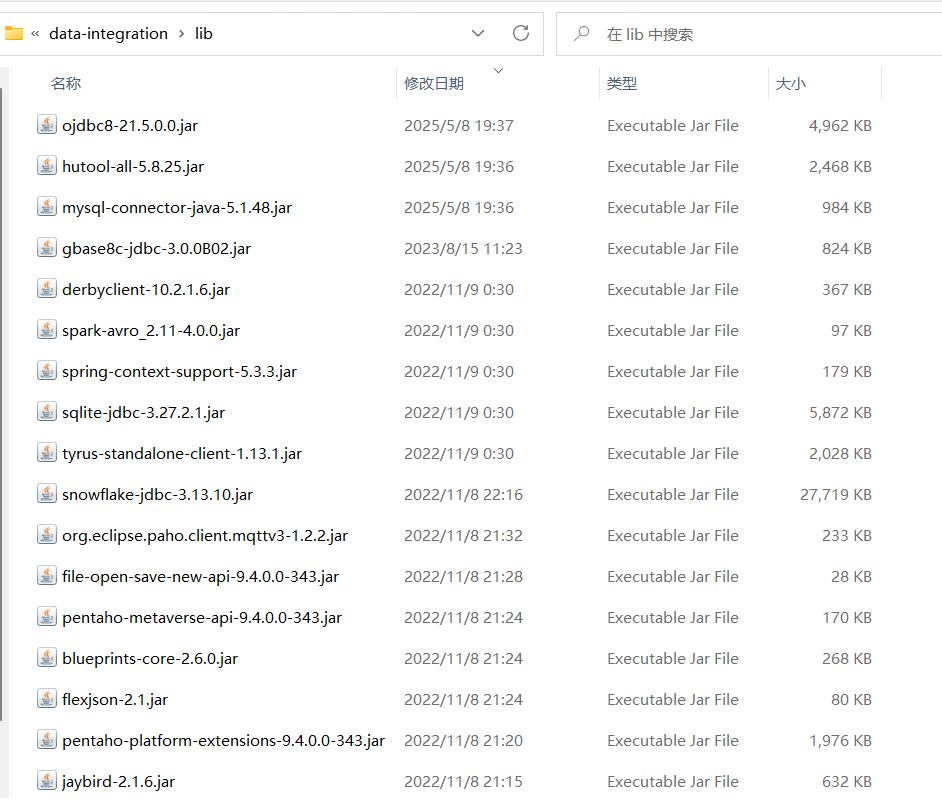
Task: Click the jar icon of spark-avro_2.11-4.0.0.jar
Action: tap(47, 329)
